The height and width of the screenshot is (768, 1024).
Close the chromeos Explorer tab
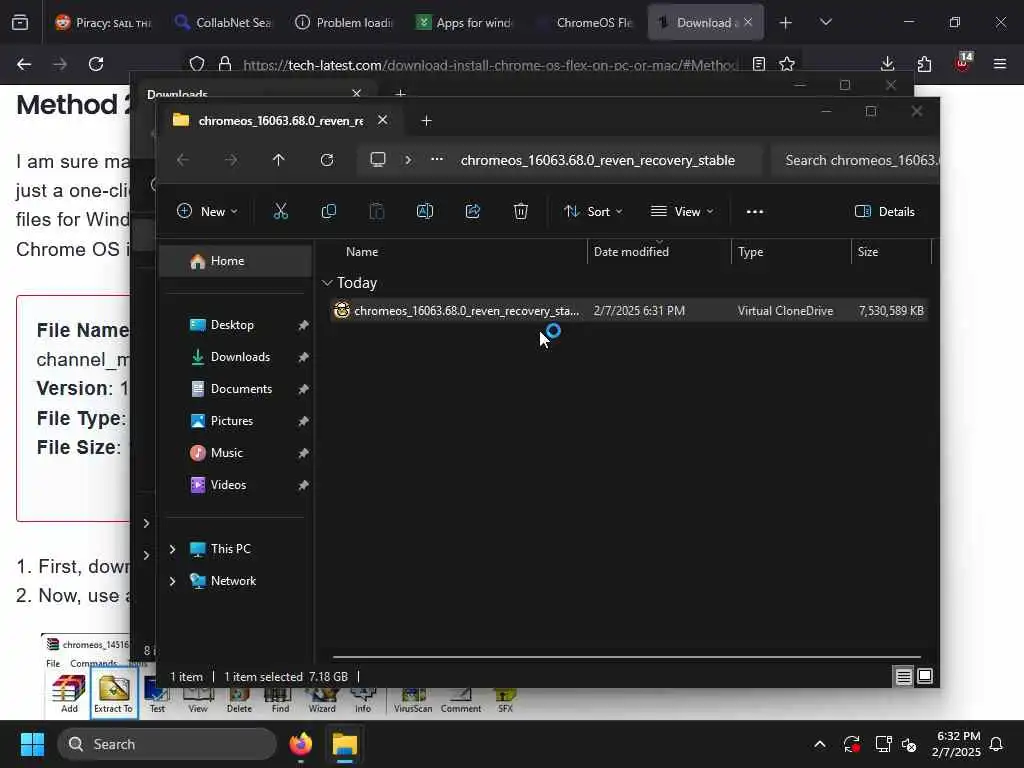383,120
